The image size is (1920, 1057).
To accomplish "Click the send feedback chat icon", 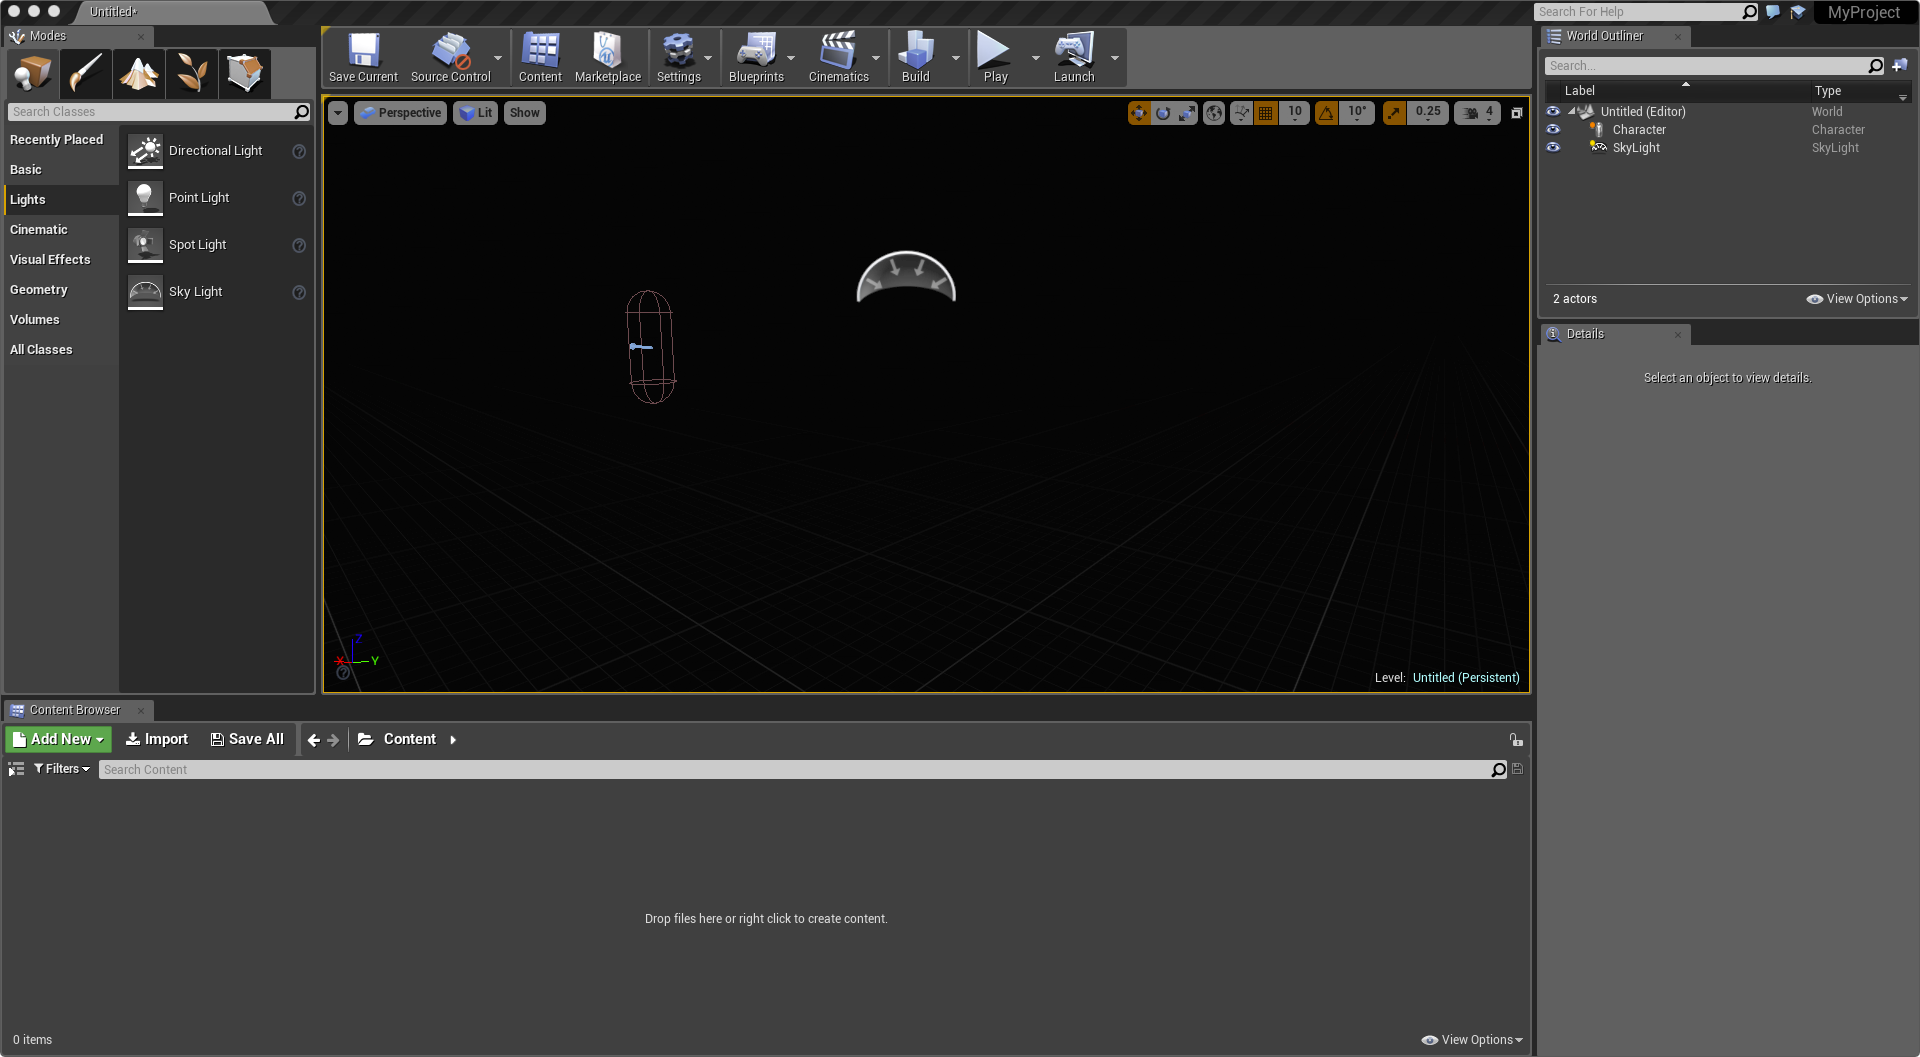I will click(x=1773, y=12).
